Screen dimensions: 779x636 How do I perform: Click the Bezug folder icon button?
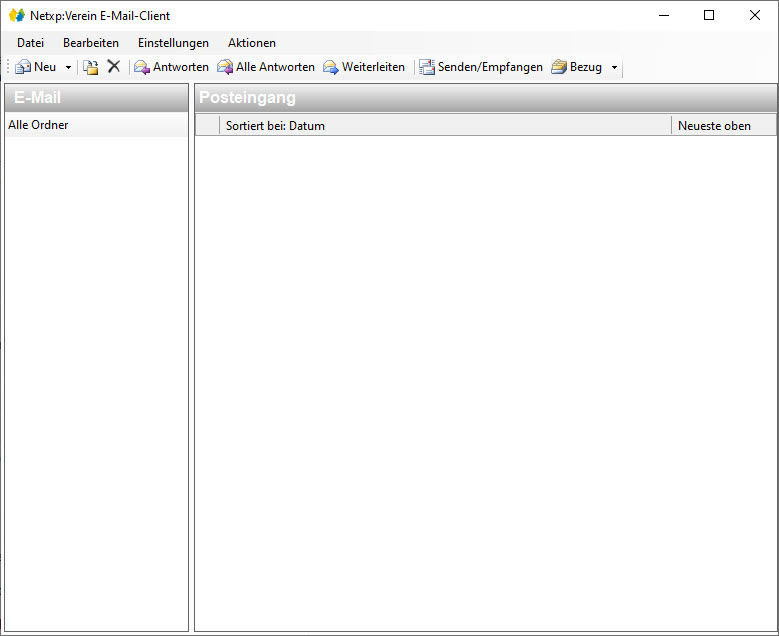(577, 67)
